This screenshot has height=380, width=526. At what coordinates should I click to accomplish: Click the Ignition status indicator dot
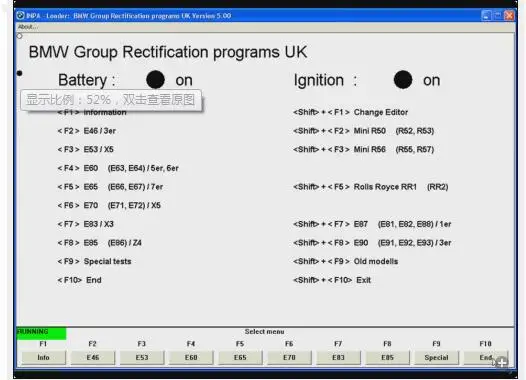click(x=403, y=80)
